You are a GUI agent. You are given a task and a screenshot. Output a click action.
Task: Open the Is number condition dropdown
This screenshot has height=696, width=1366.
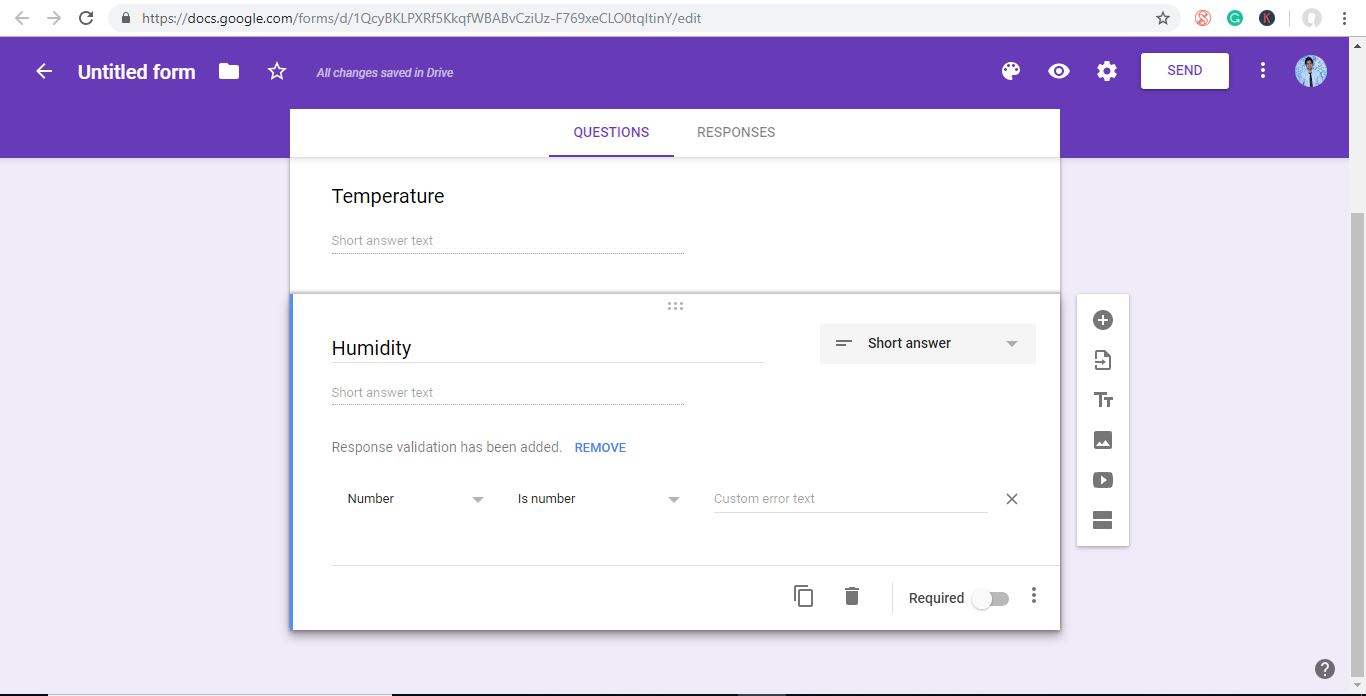pyautogui.click(x=598, y=499)
